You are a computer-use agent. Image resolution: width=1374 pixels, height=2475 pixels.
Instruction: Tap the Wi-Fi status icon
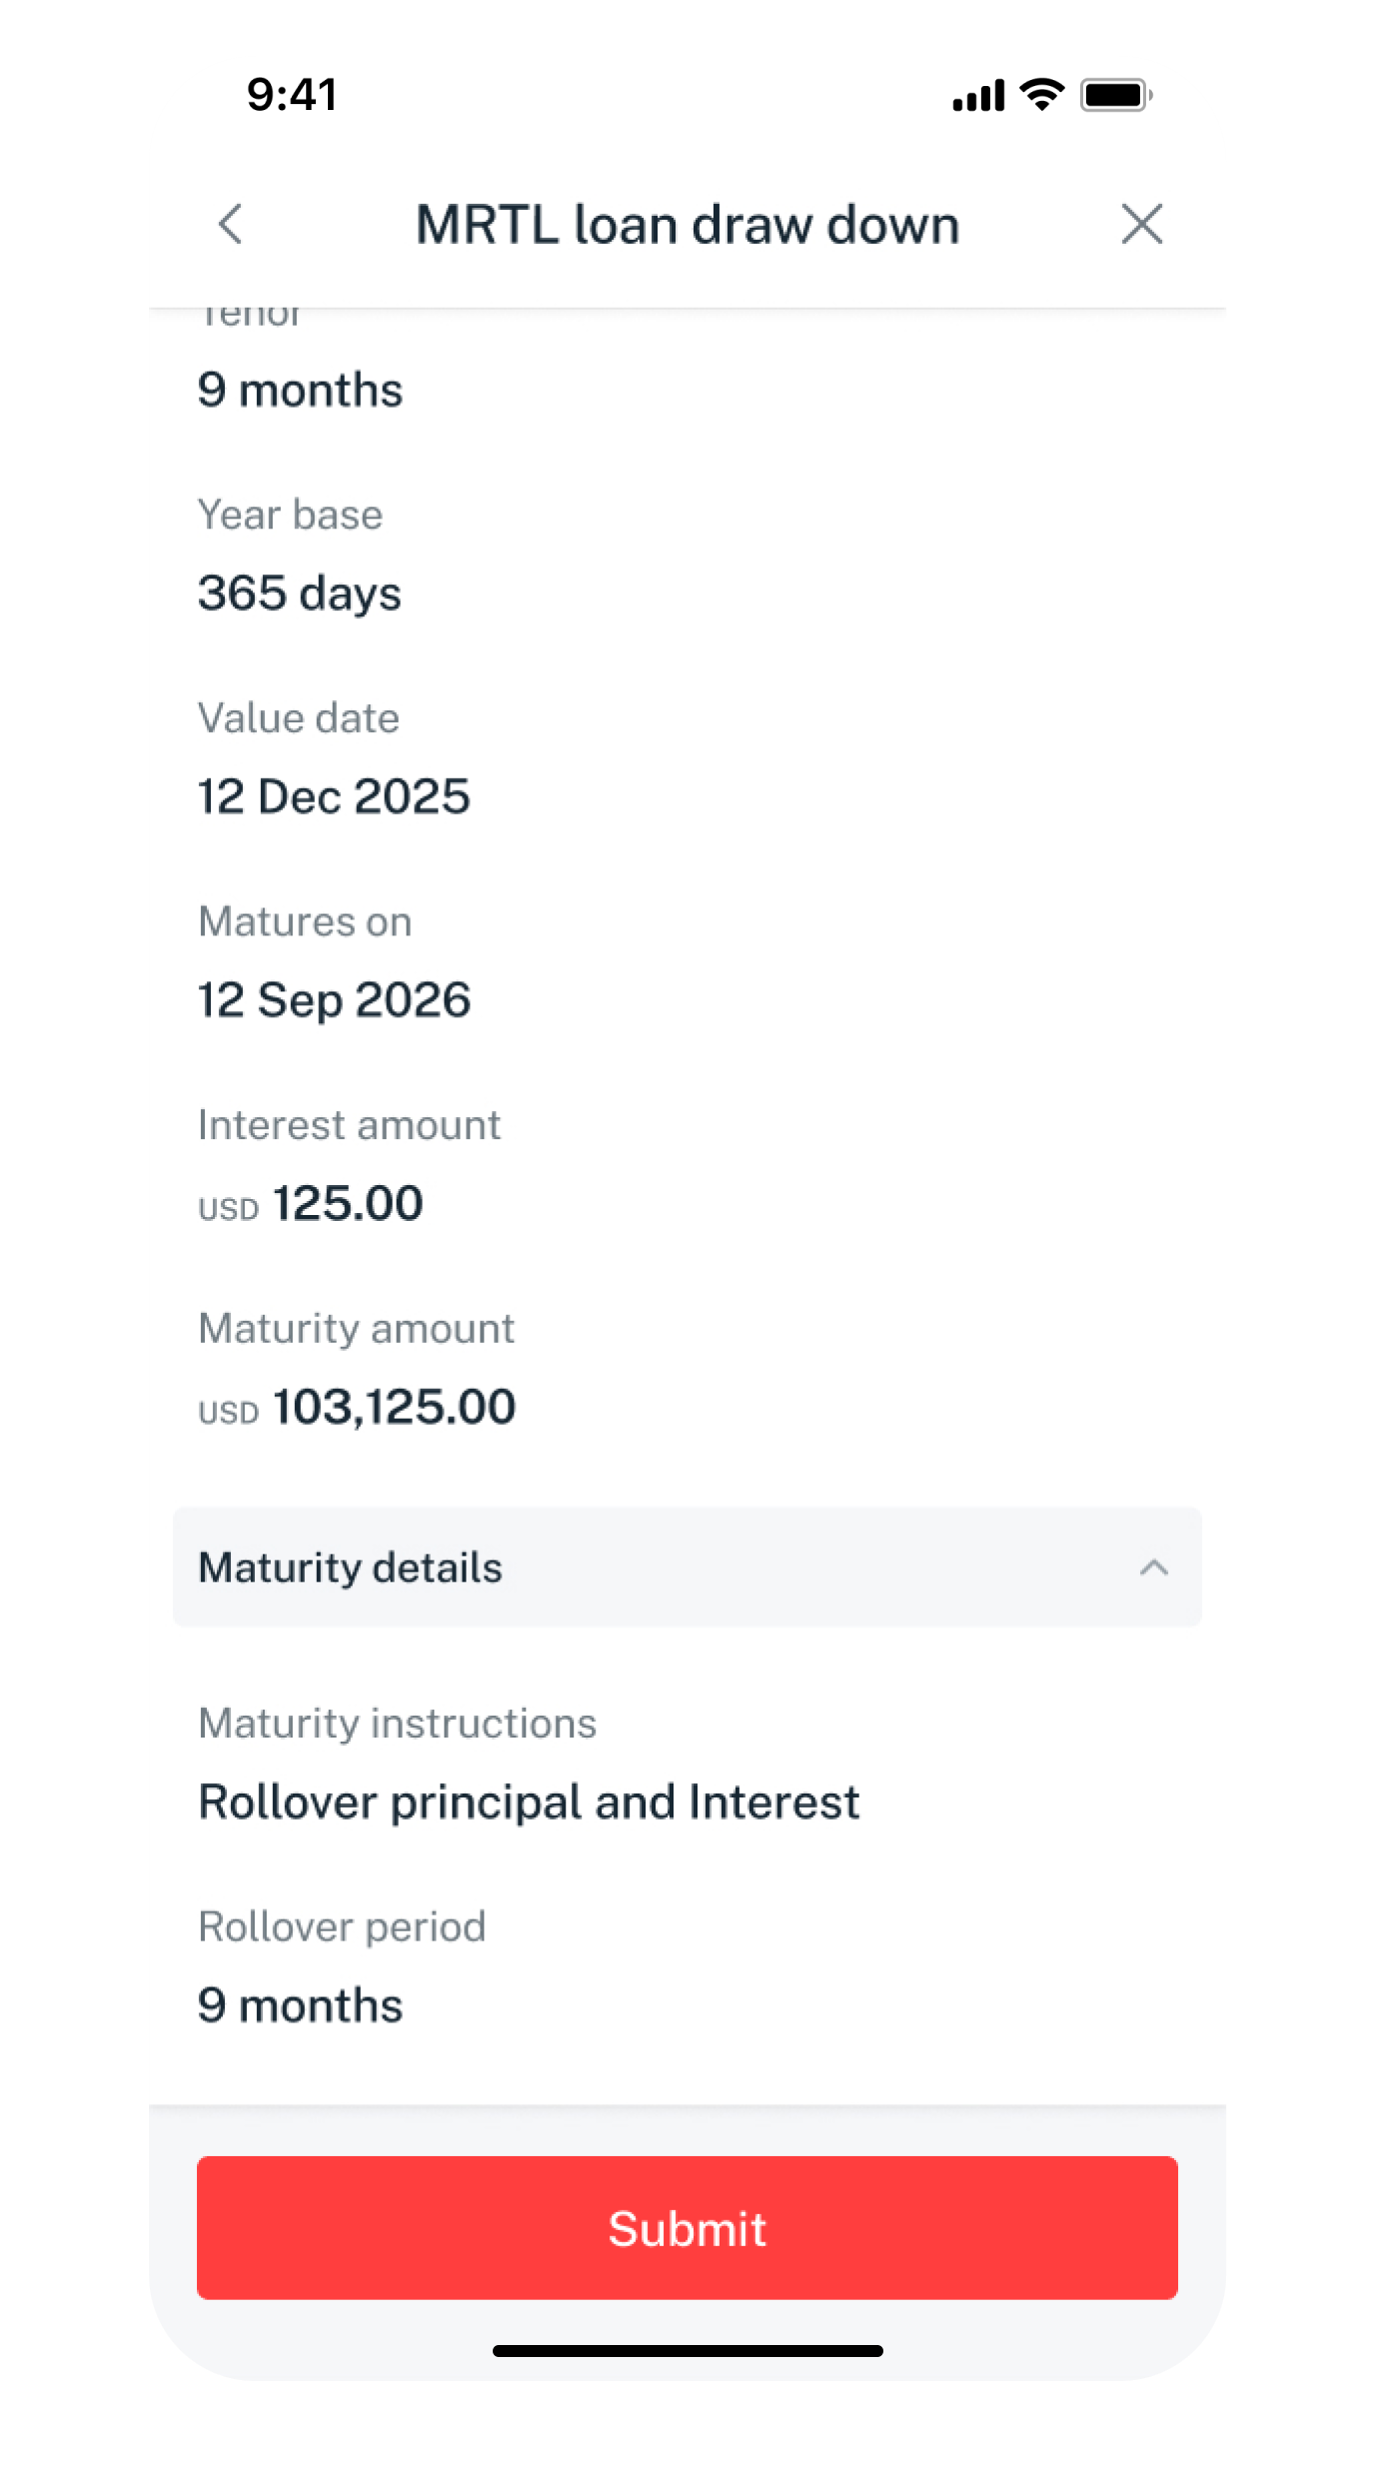[1041, 95]
